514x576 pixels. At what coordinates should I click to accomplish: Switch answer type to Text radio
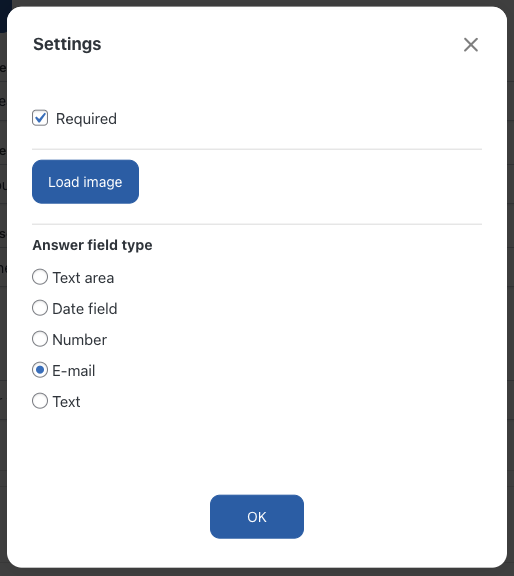point(40,401)
